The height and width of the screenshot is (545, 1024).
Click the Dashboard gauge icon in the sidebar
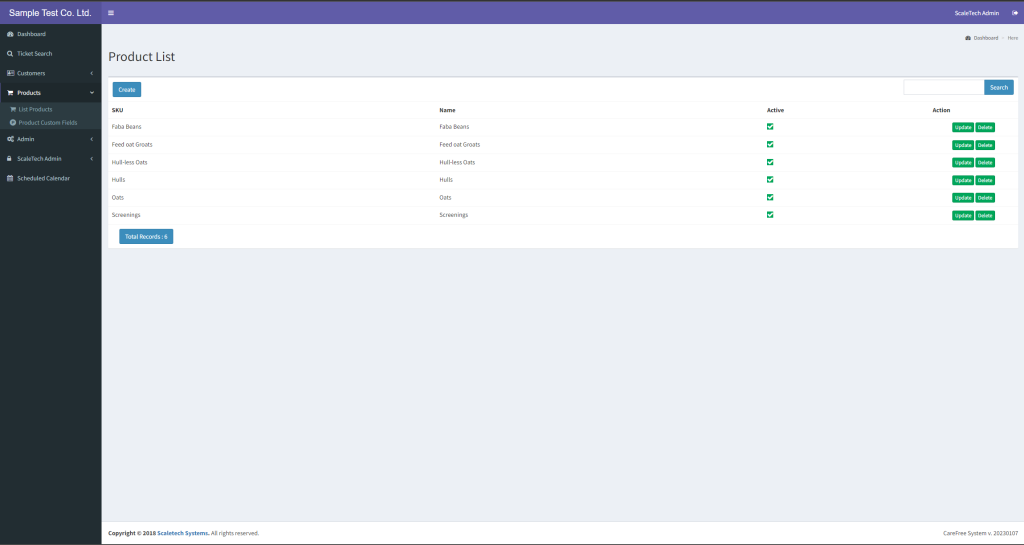pos(10,34)
